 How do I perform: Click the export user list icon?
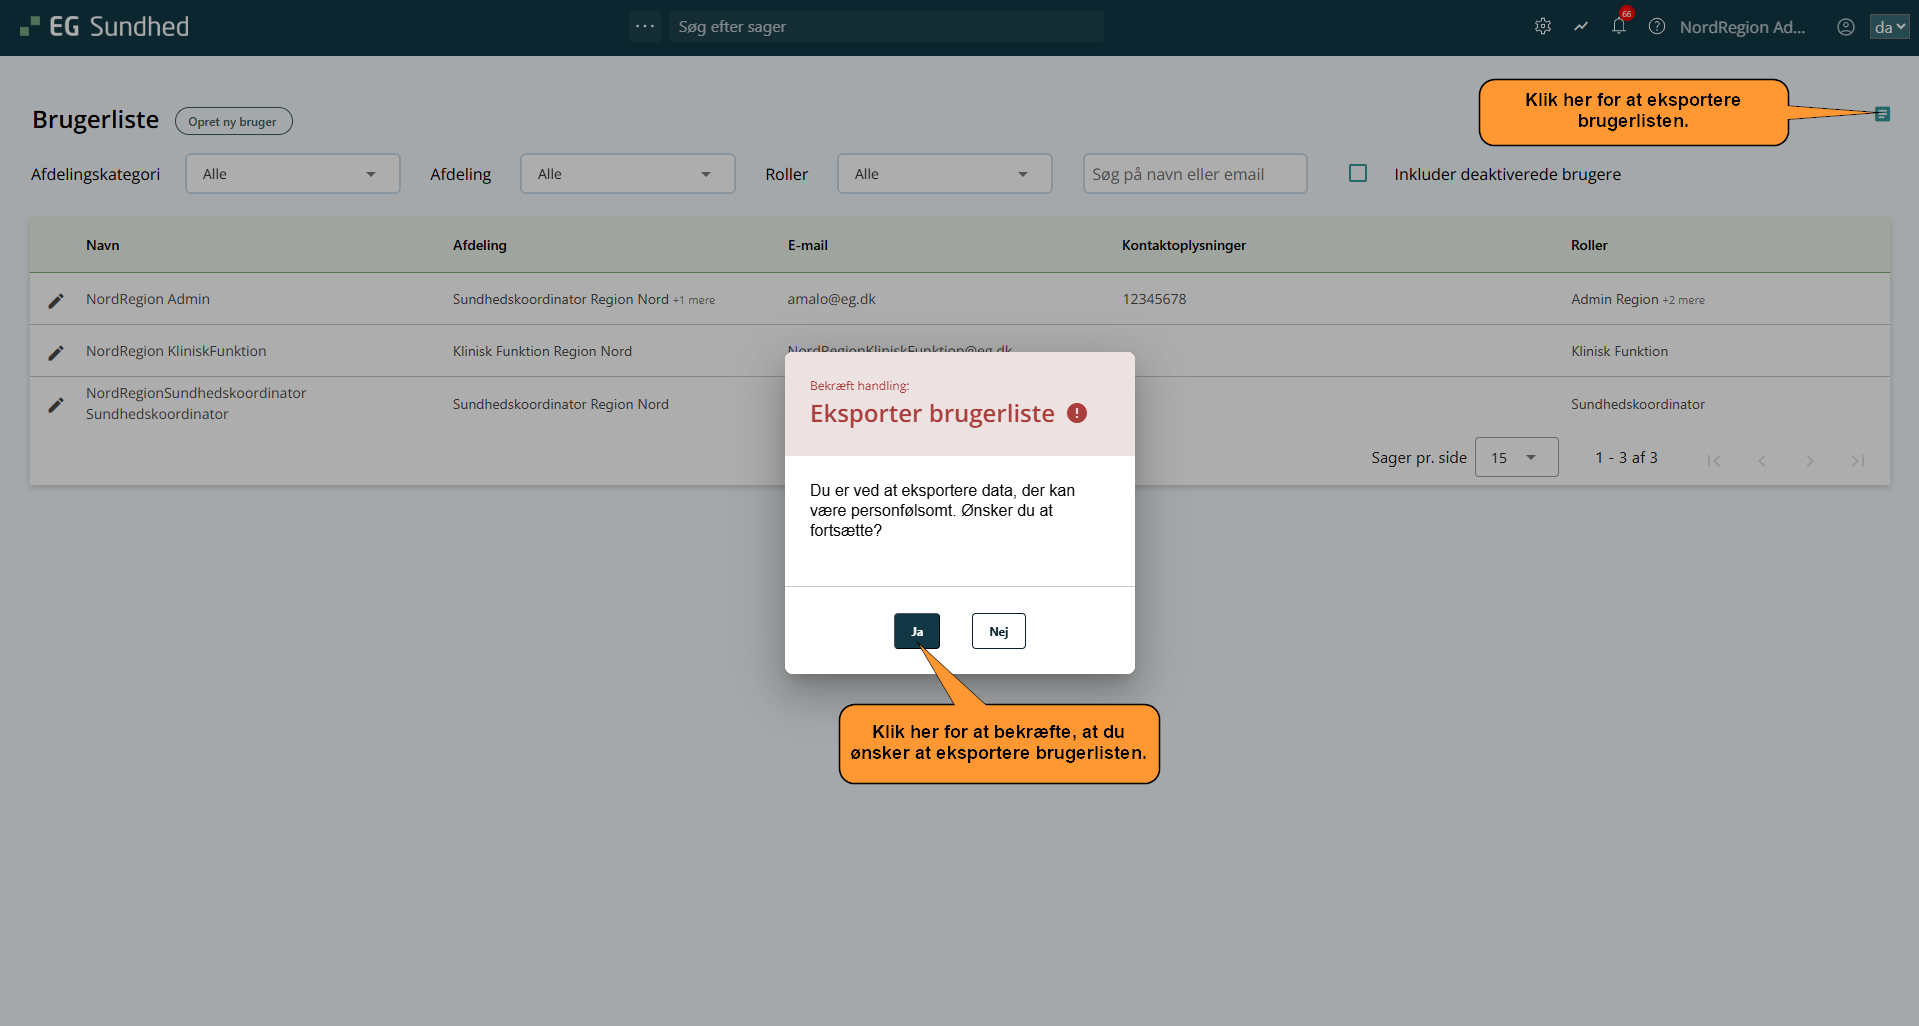click(x=1882, y=114)
